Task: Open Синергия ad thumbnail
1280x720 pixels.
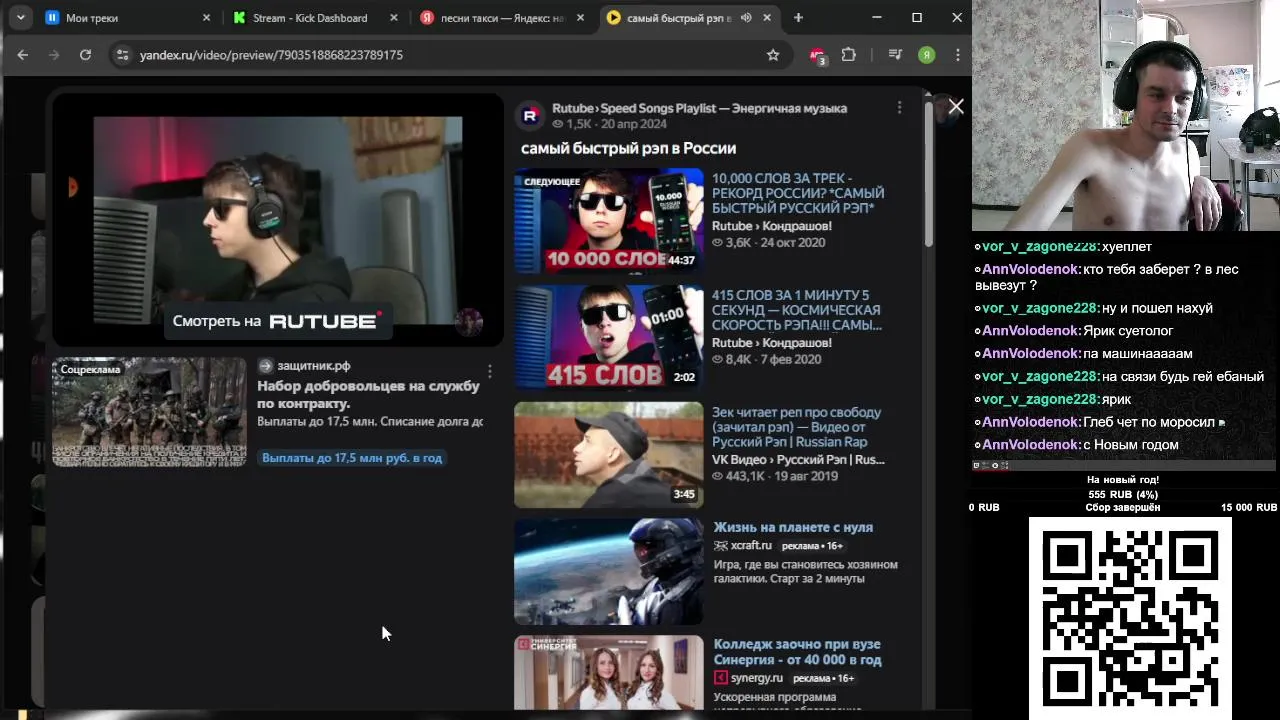Action: click(x=608, y=673)
